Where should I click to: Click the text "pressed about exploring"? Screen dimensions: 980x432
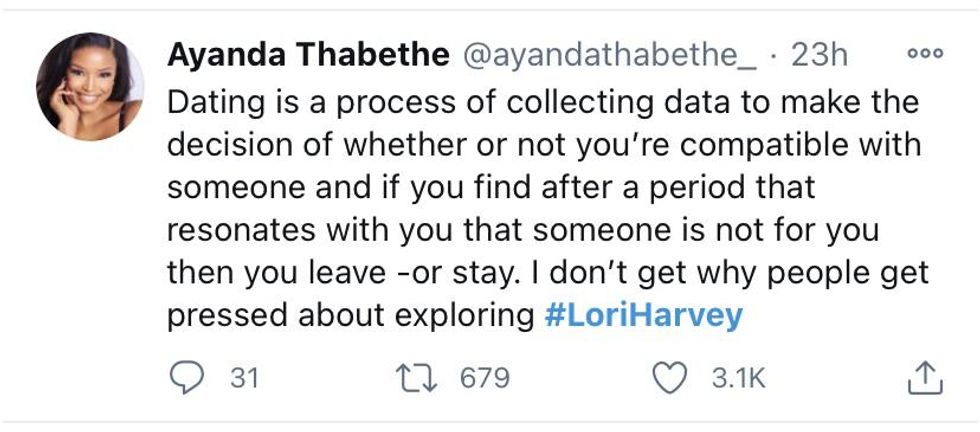point(350,315)
